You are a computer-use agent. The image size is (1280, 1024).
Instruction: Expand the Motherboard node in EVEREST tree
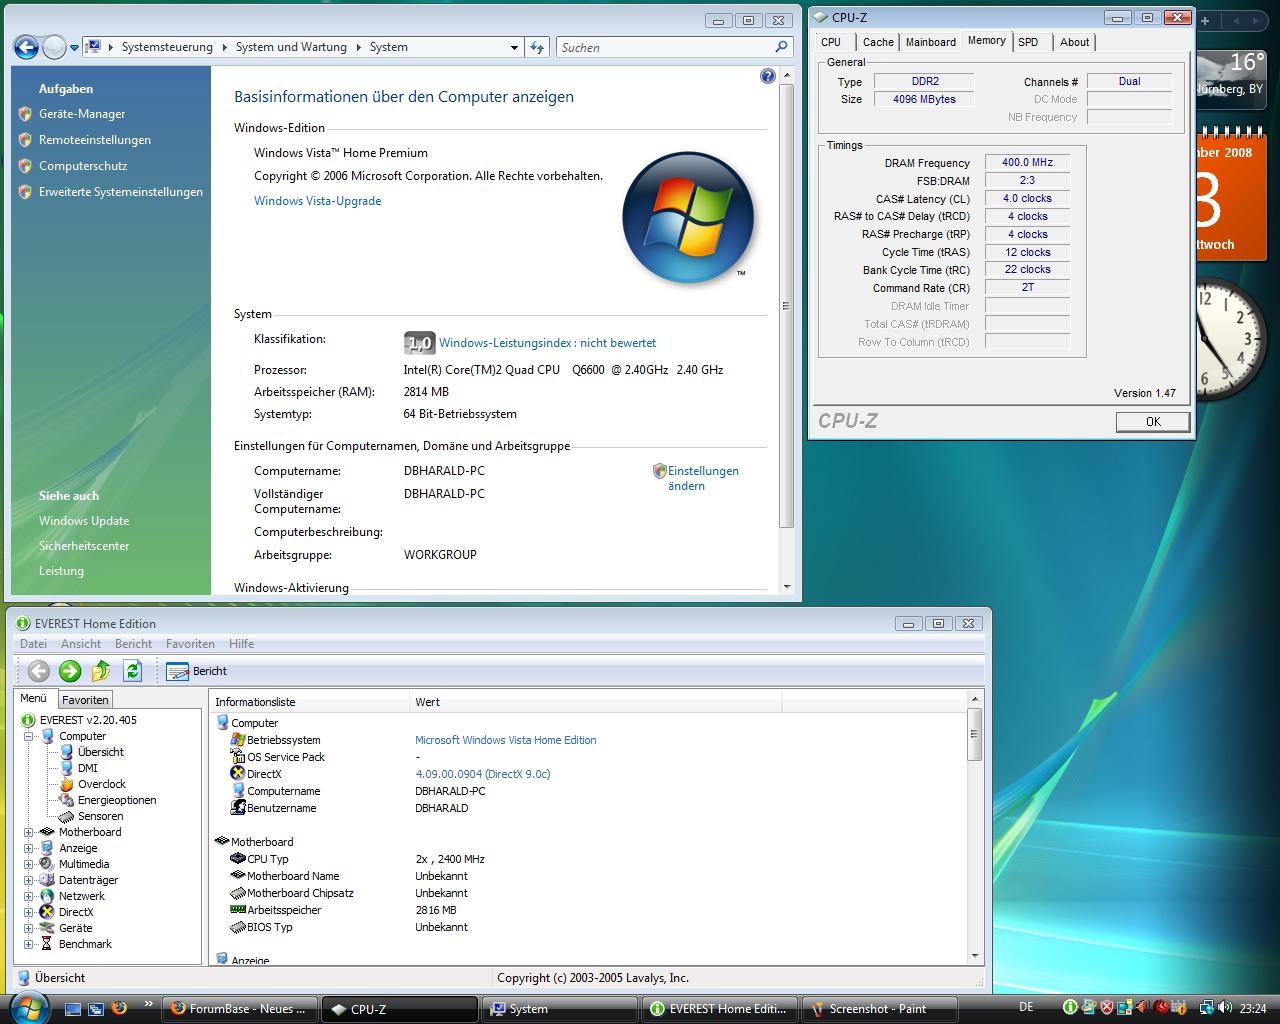coord(29,832)
